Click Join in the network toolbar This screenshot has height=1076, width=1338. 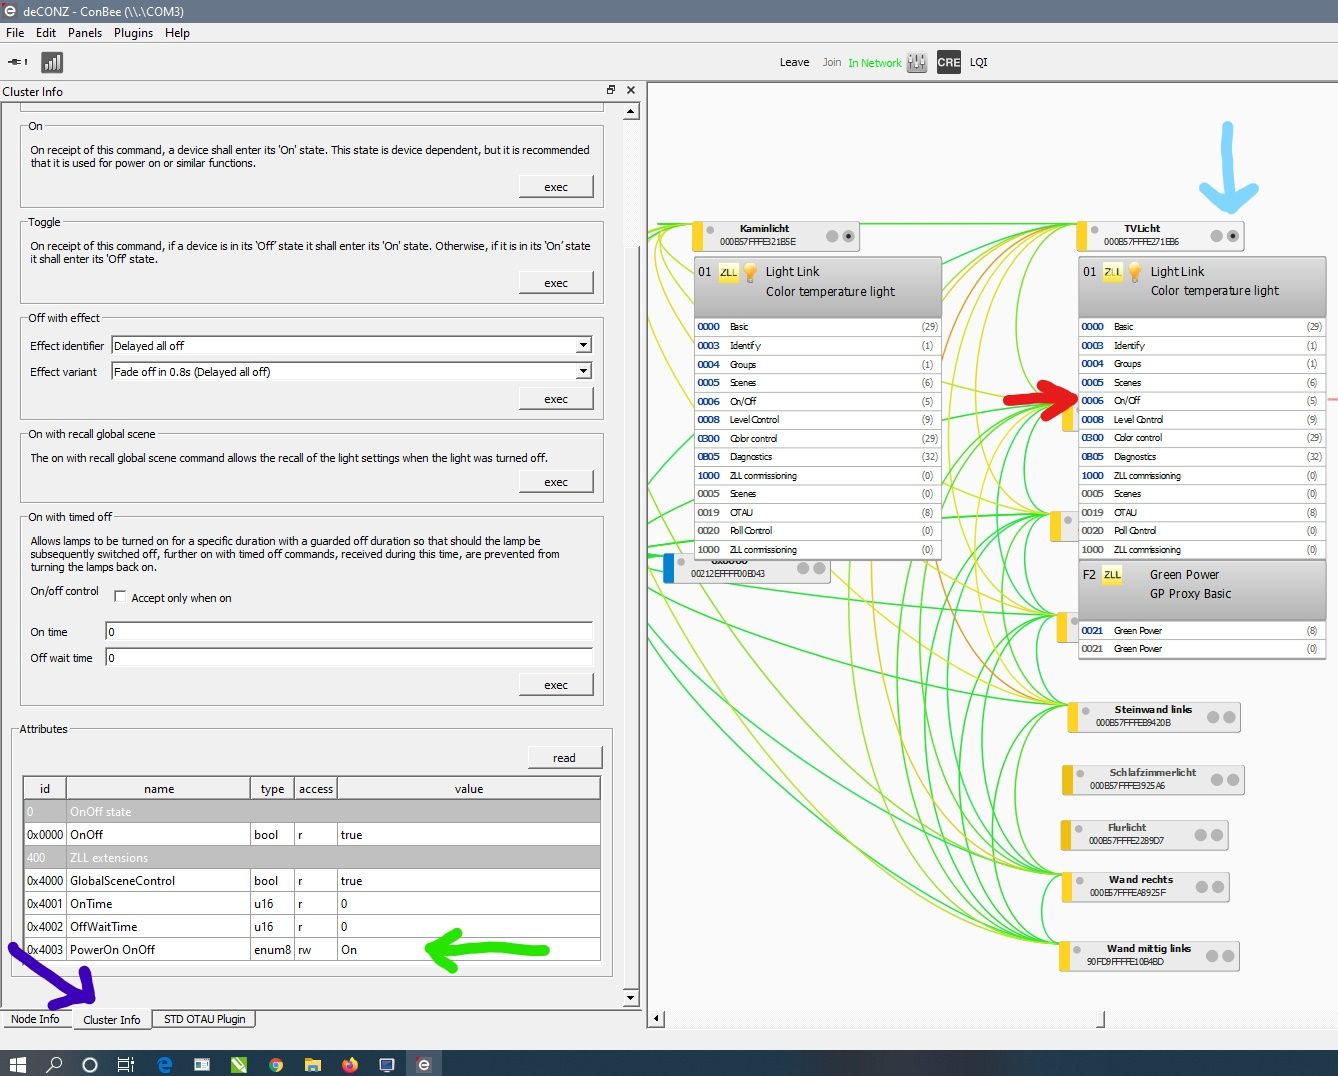tap(831, 62)
